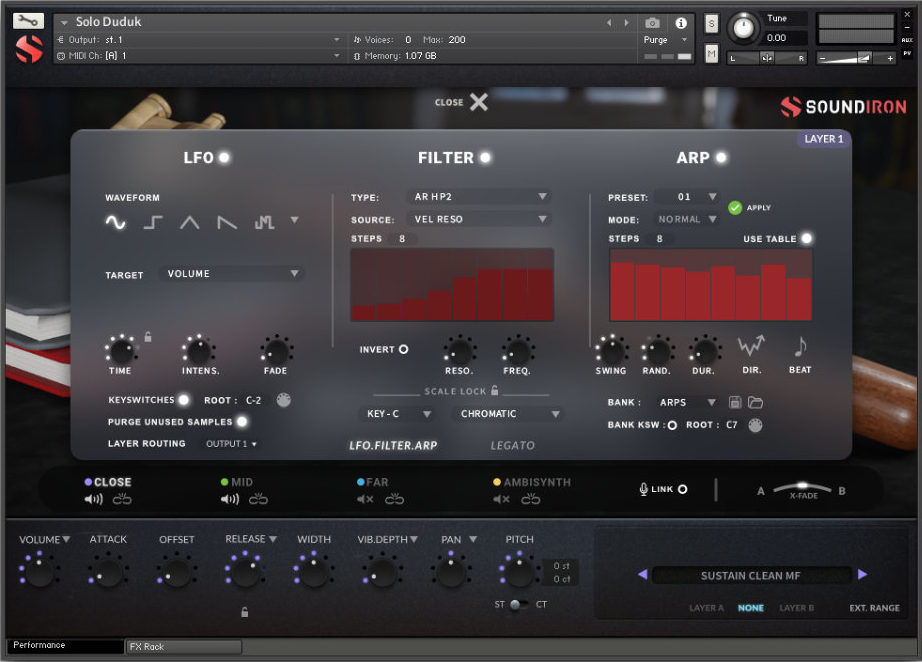Image resolution: width=922 pixels, height=662 pixels.
Task: Enable the PURGE UNUSED SAMPLES option
Action: pos(240,422)
